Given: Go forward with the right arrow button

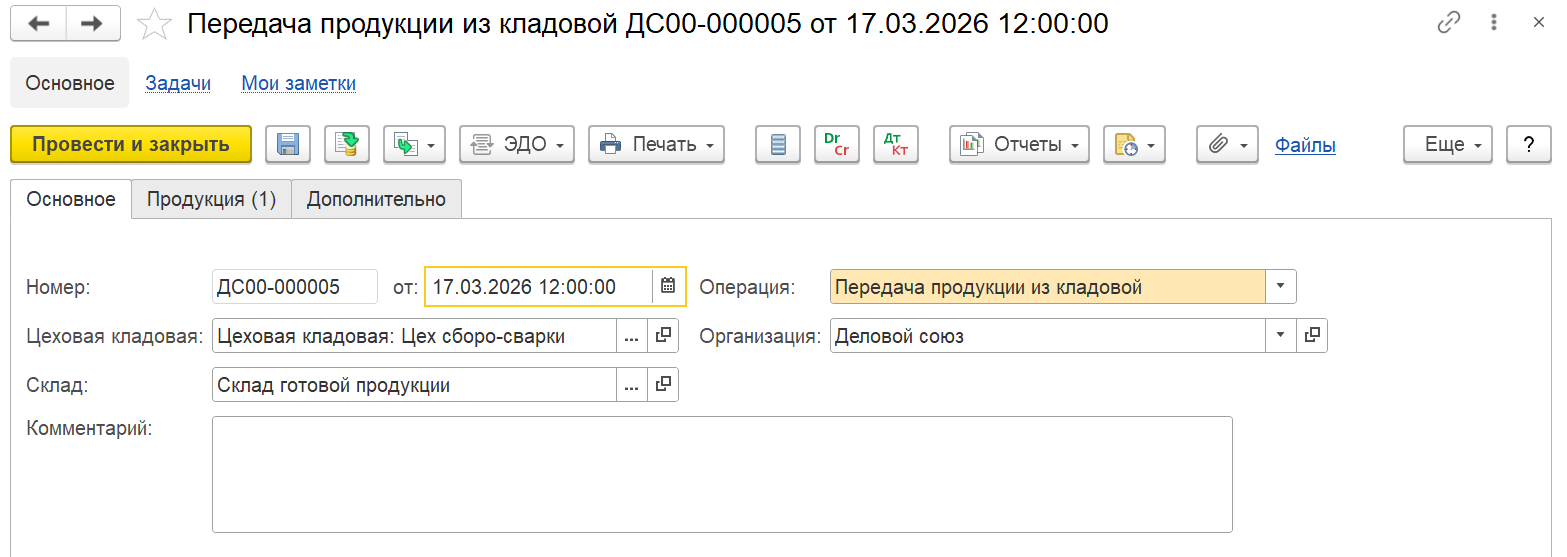Looking at the screenshot, I should (94, 24).
